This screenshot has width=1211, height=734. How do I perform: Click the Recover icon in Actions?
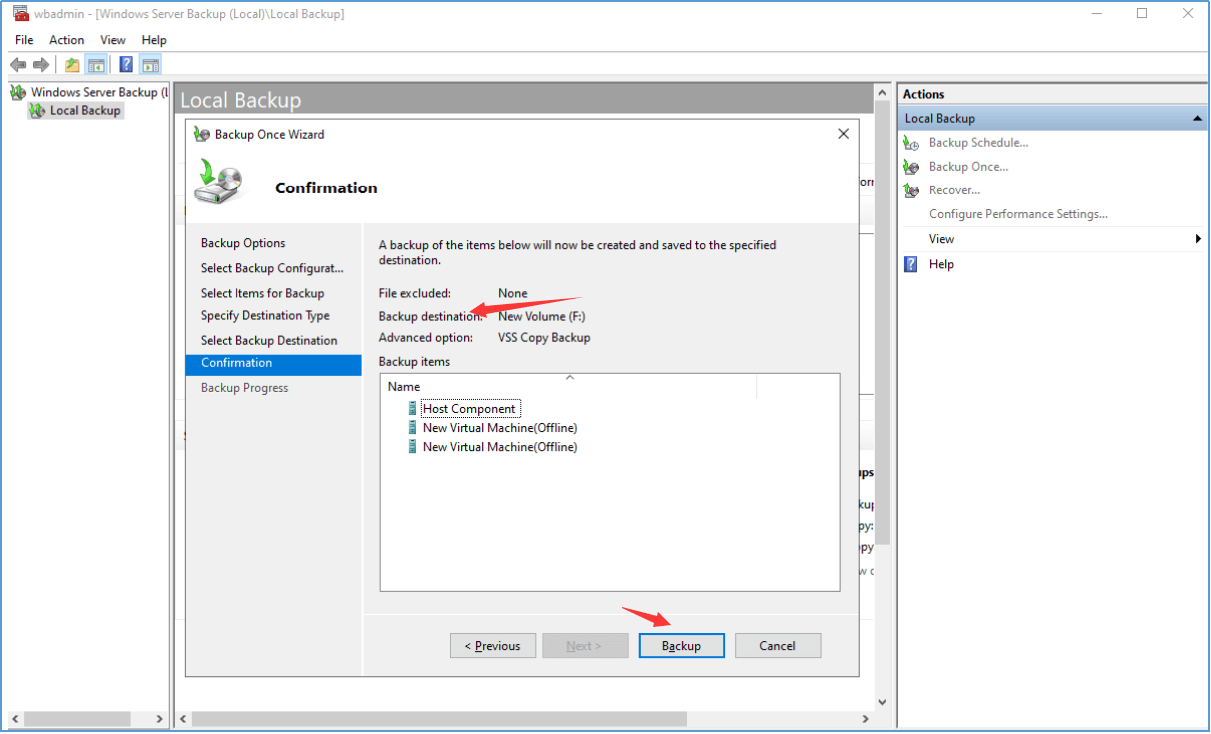point(911,190)
